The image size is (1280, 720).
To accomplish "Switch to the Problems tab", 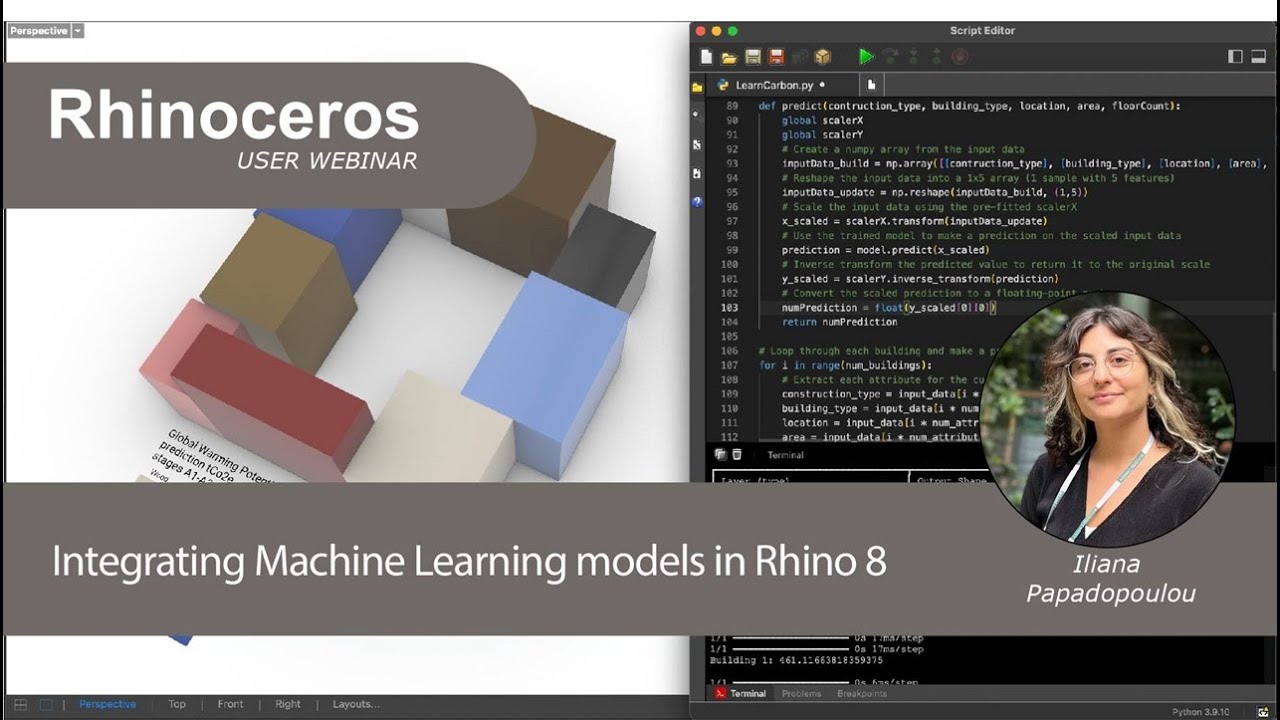I will tap(801, 693).
